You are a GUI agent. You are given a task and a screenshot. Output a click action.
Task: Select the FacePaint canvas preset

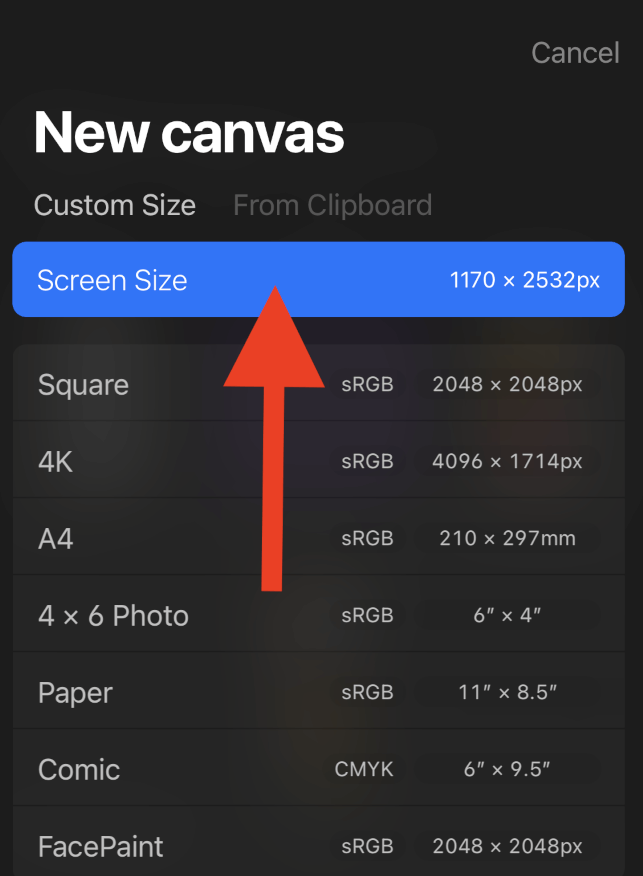point(318,841)
